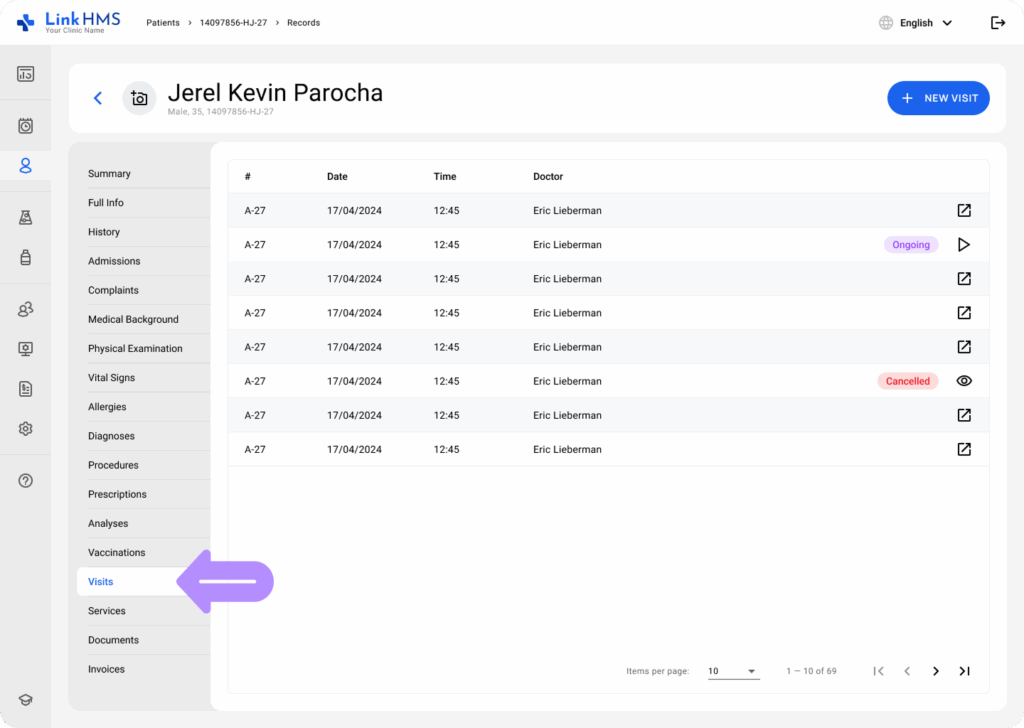Expand the English language dropdown

pyautogui.click(x=915, y=23)
